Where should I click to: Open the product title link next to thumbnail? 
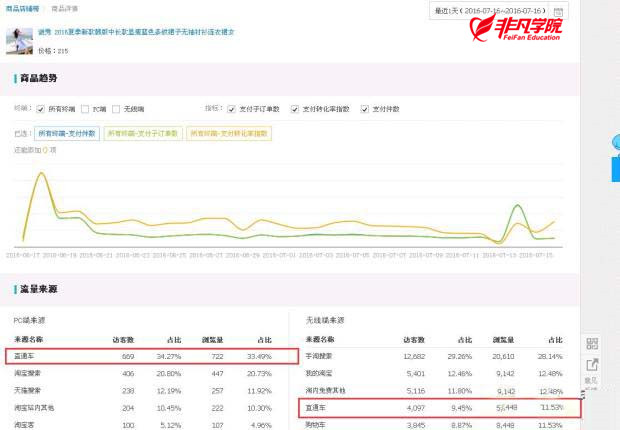[x=136, y=32]
